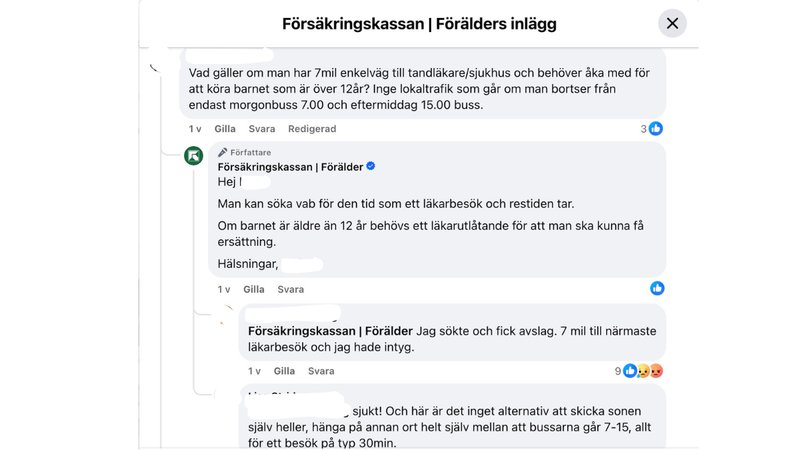800x450 pixels.
Task: Open reaction count 3 on the first comment
Action: click(643, 129)
